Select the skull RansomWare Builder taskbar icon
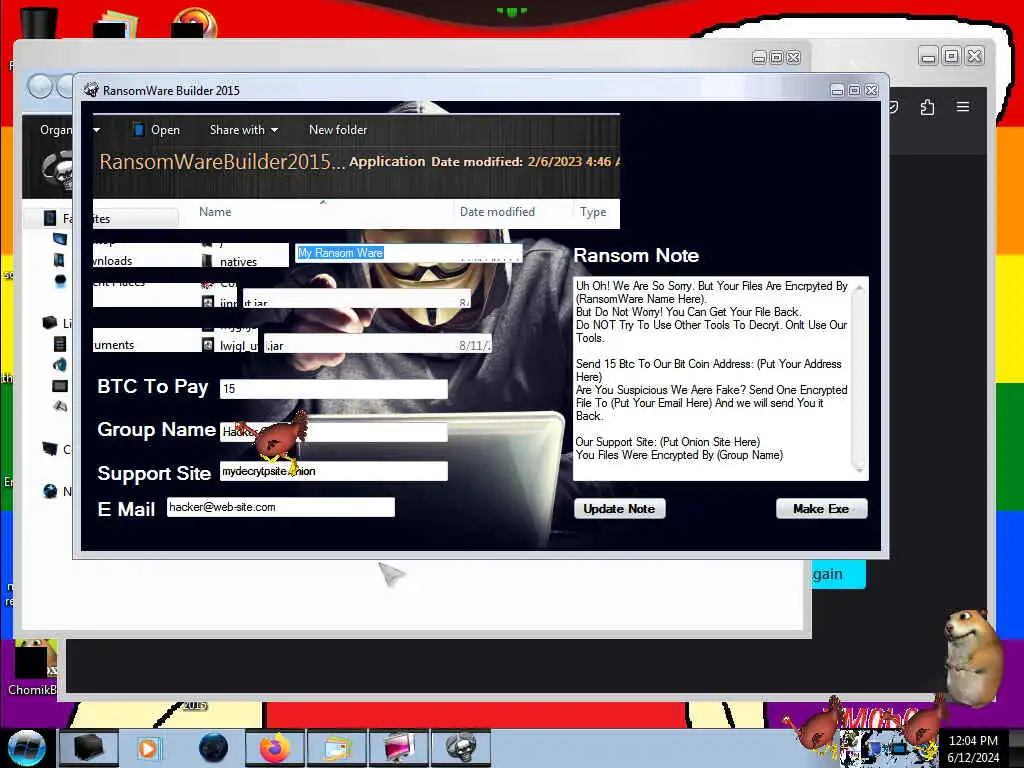Viewport: 1024px width, 768px height. point(460,748)
